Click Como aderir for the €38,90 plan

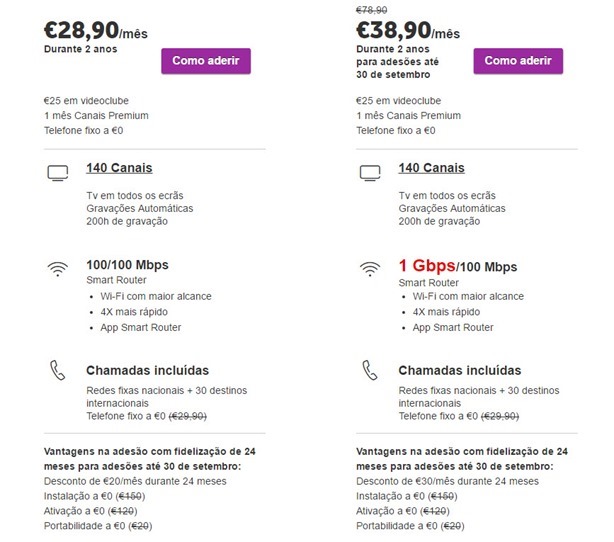(x=517, y=61)
